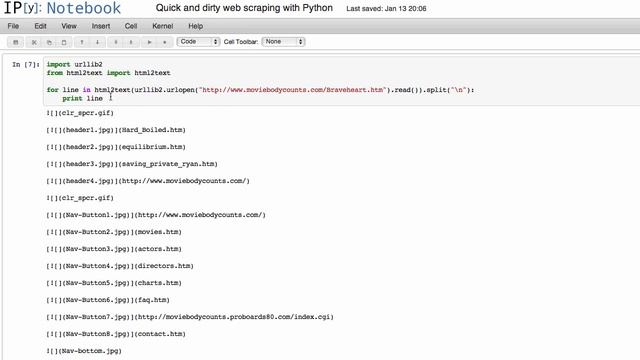Move the cell down with arrow icon
The image size is (640, 360).
[x=97, y=42]
